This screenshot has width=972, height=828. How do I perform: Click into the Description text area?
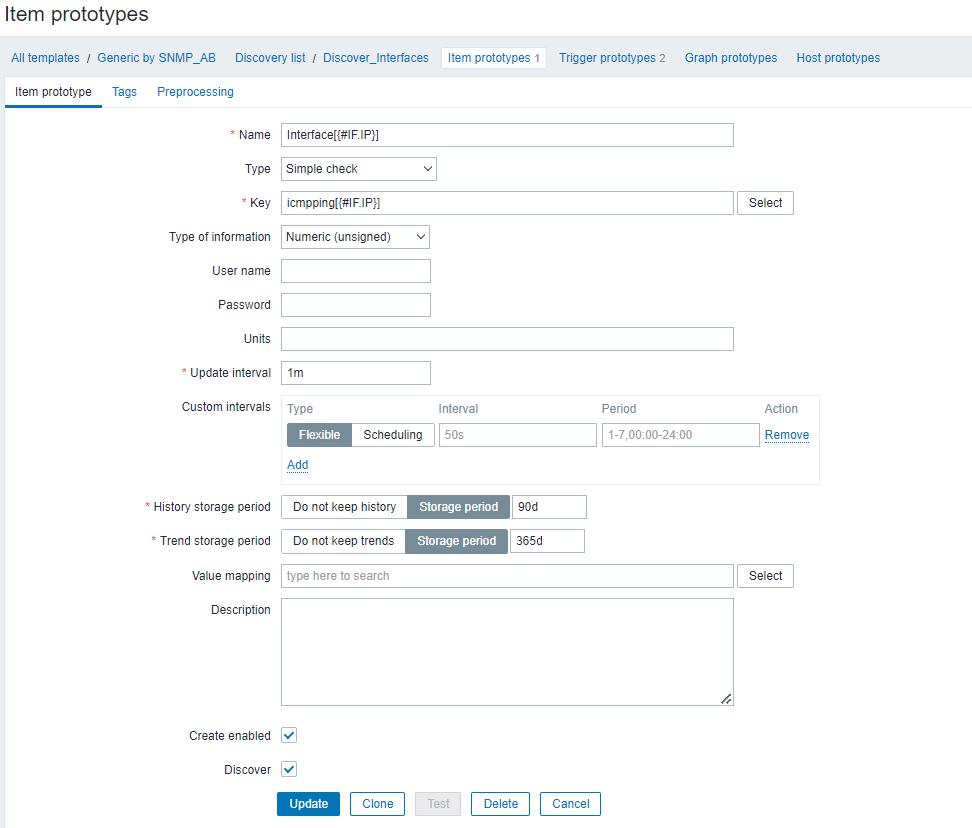pyautogui.click(x=507, y=652)
